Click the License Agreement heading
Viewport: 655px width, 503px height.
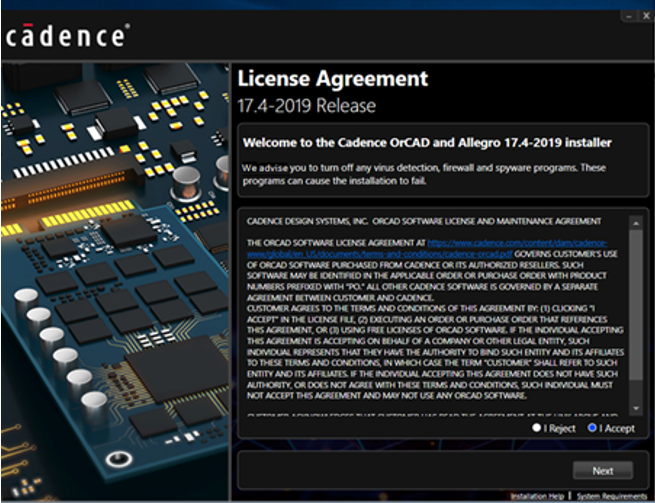point(333,79)
